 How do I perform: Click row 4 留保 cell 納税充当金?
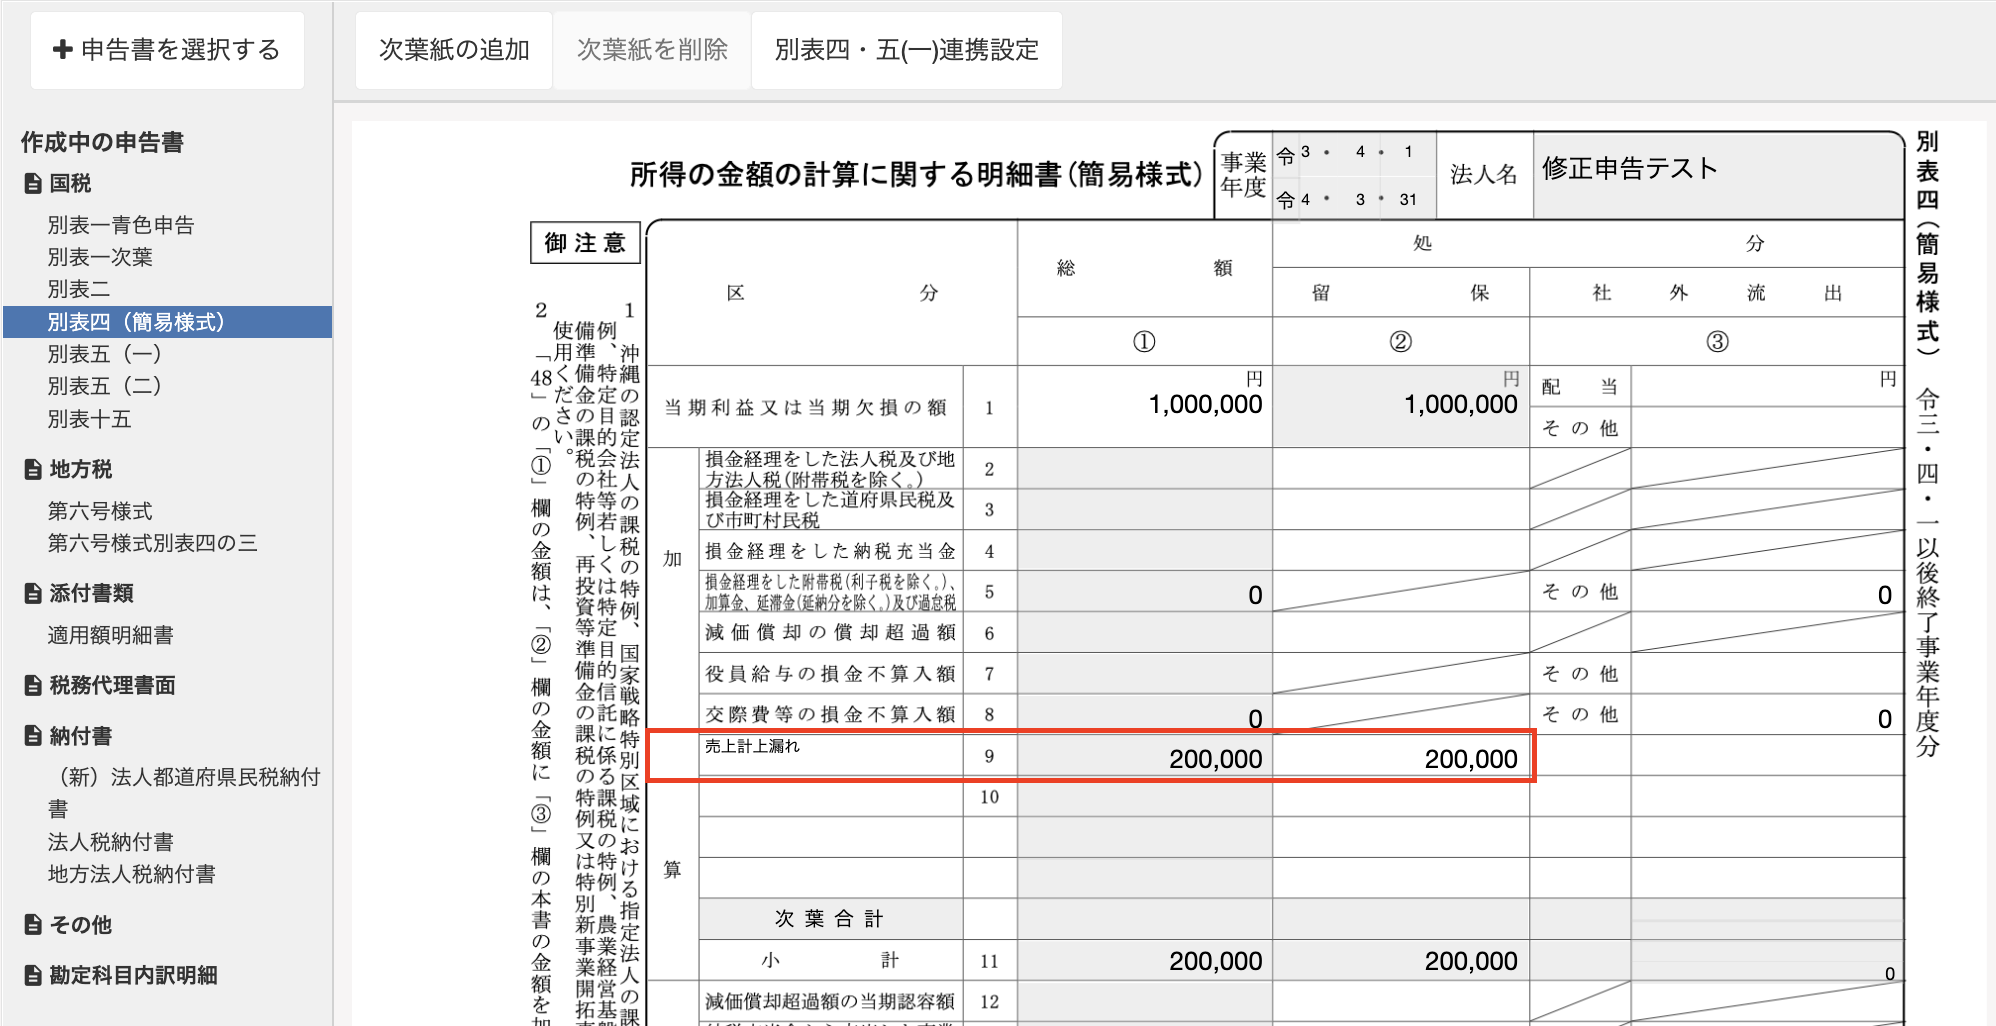[x=1401, y=551]
